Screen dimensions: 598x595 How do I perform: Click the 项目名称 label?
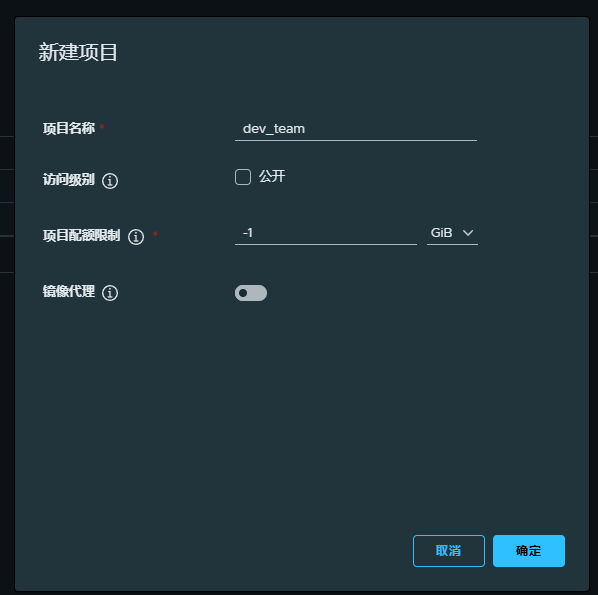[x=69, y=129]
